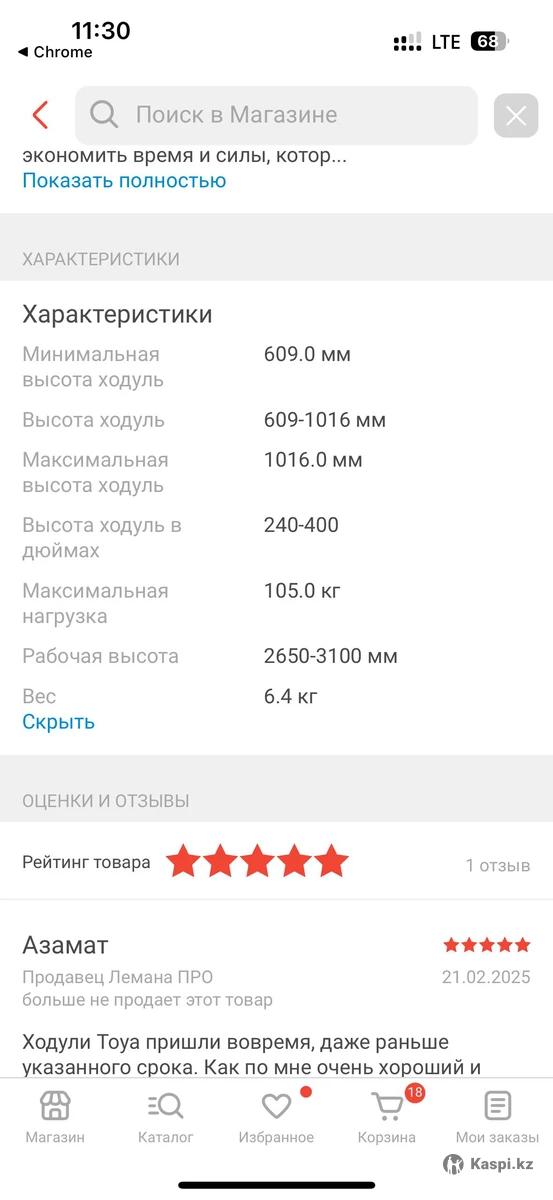This screenshot has width=553, height=1200.
Task: Tap reviewer name Азамат
Action: point(65,945)
